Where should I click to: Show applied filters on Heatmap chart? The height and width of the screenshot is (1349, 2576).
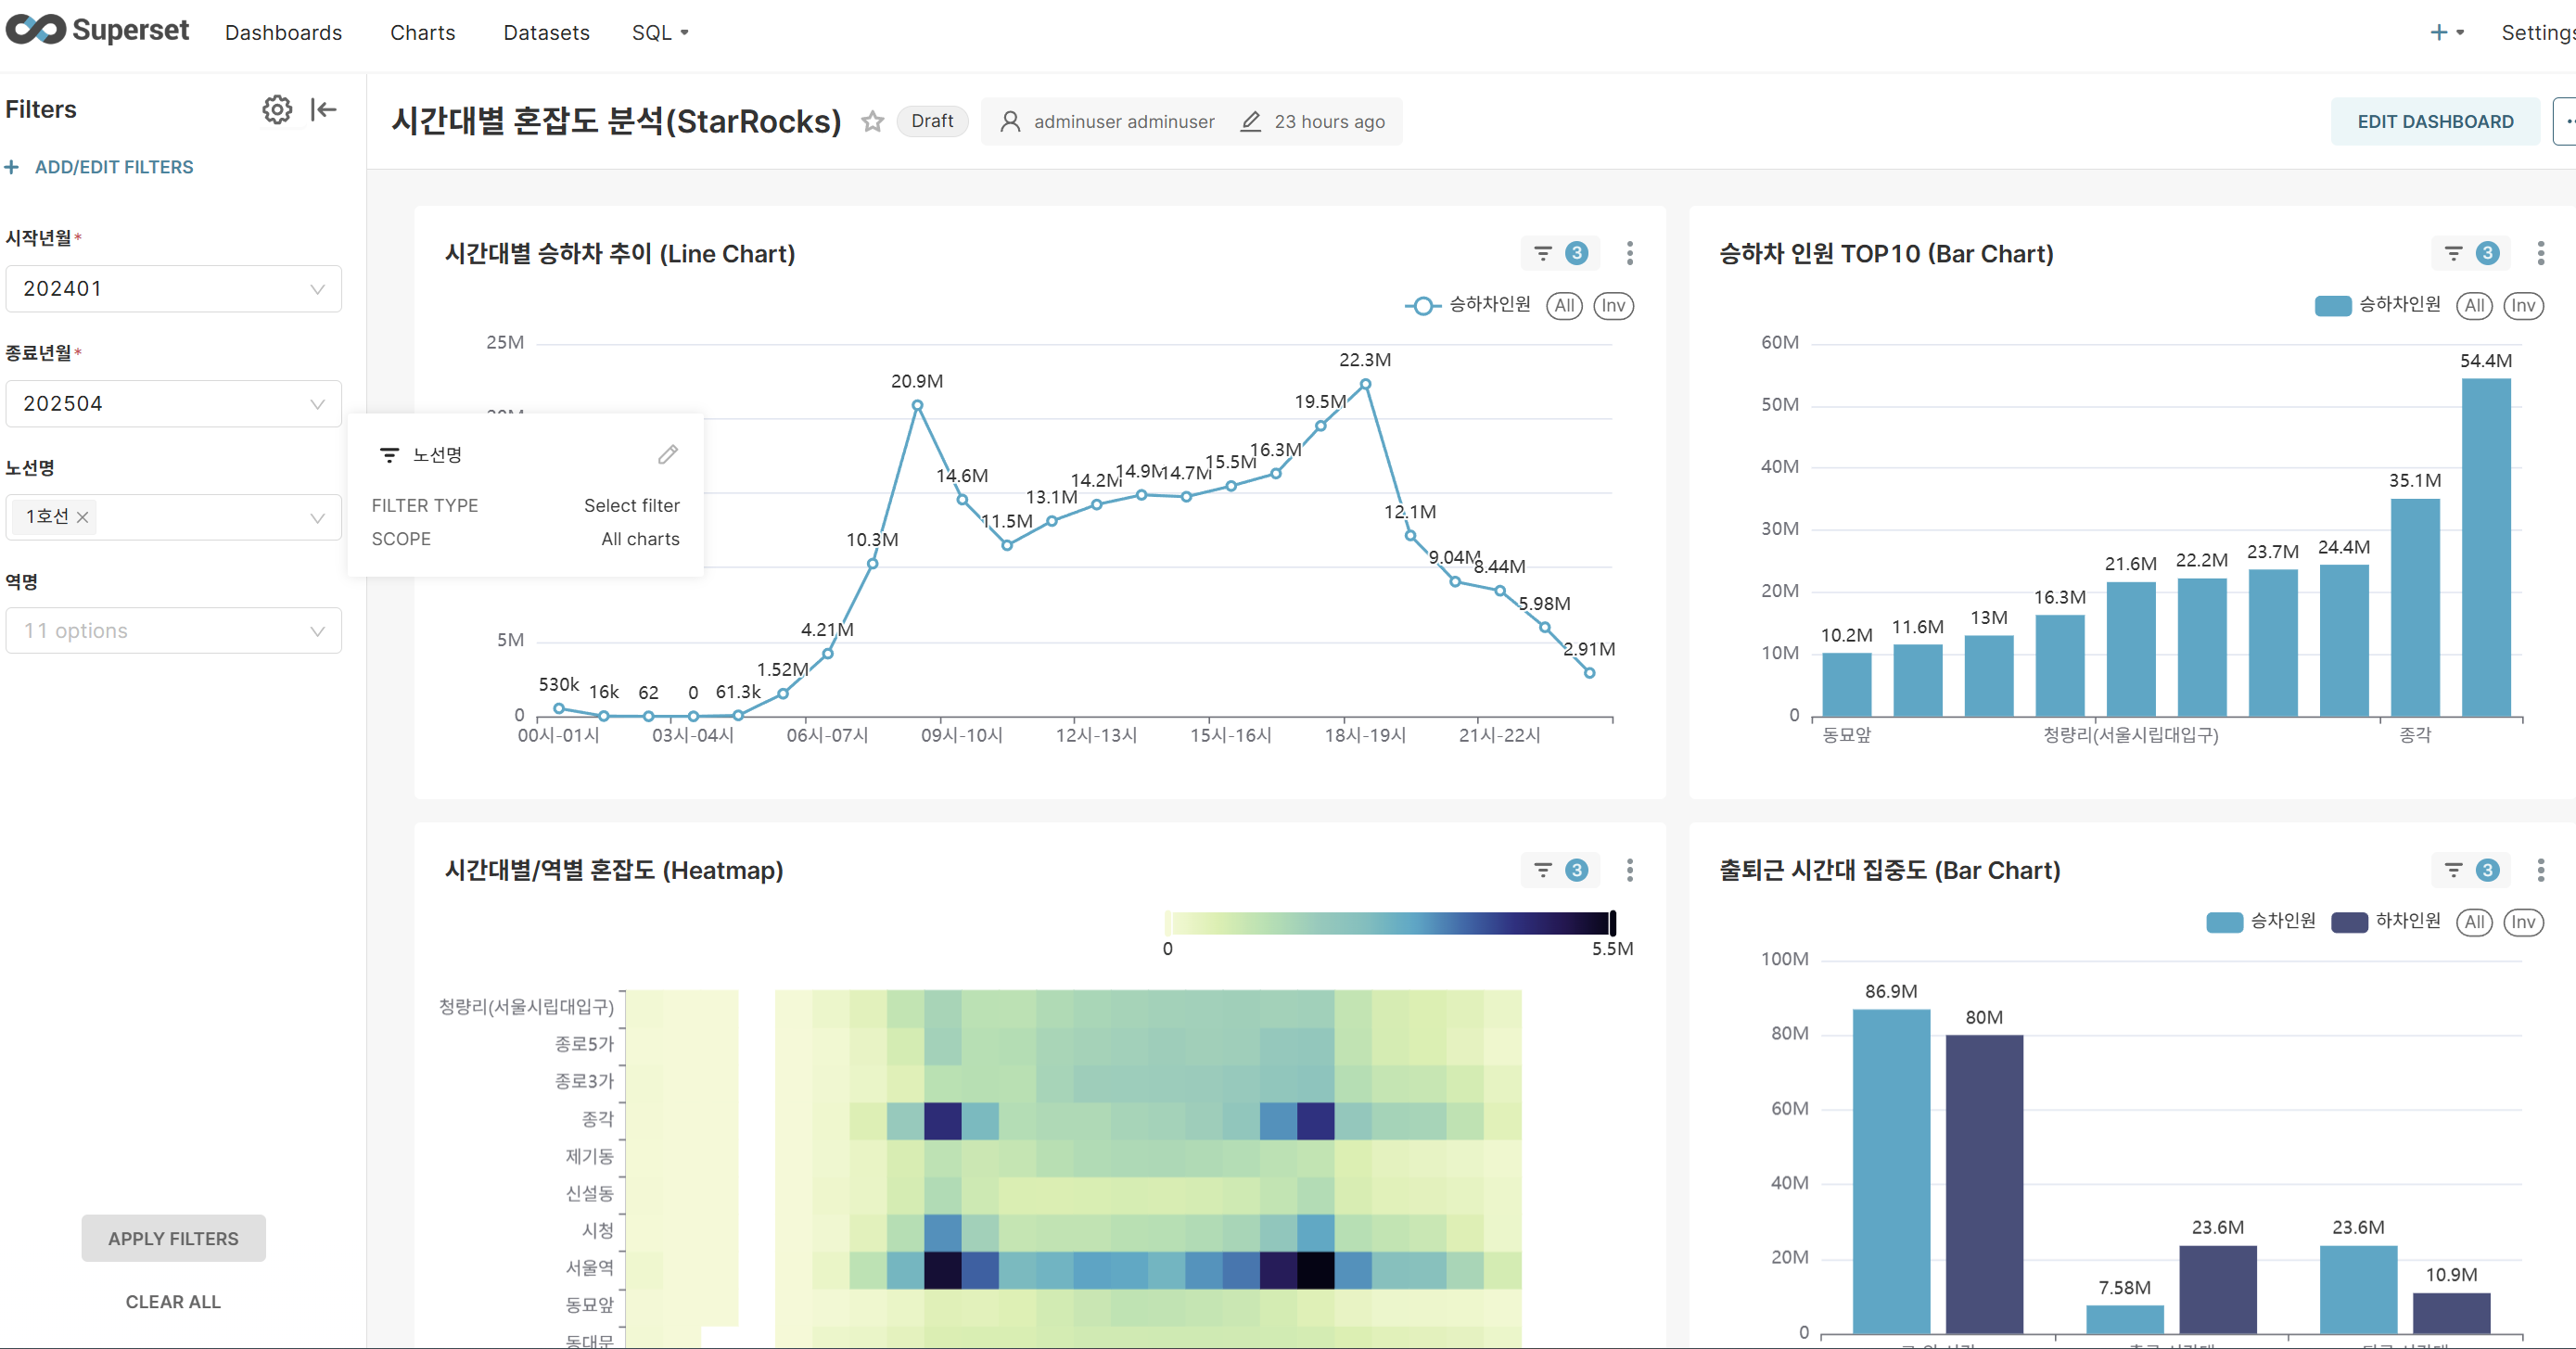click(x=1560, y=870)
